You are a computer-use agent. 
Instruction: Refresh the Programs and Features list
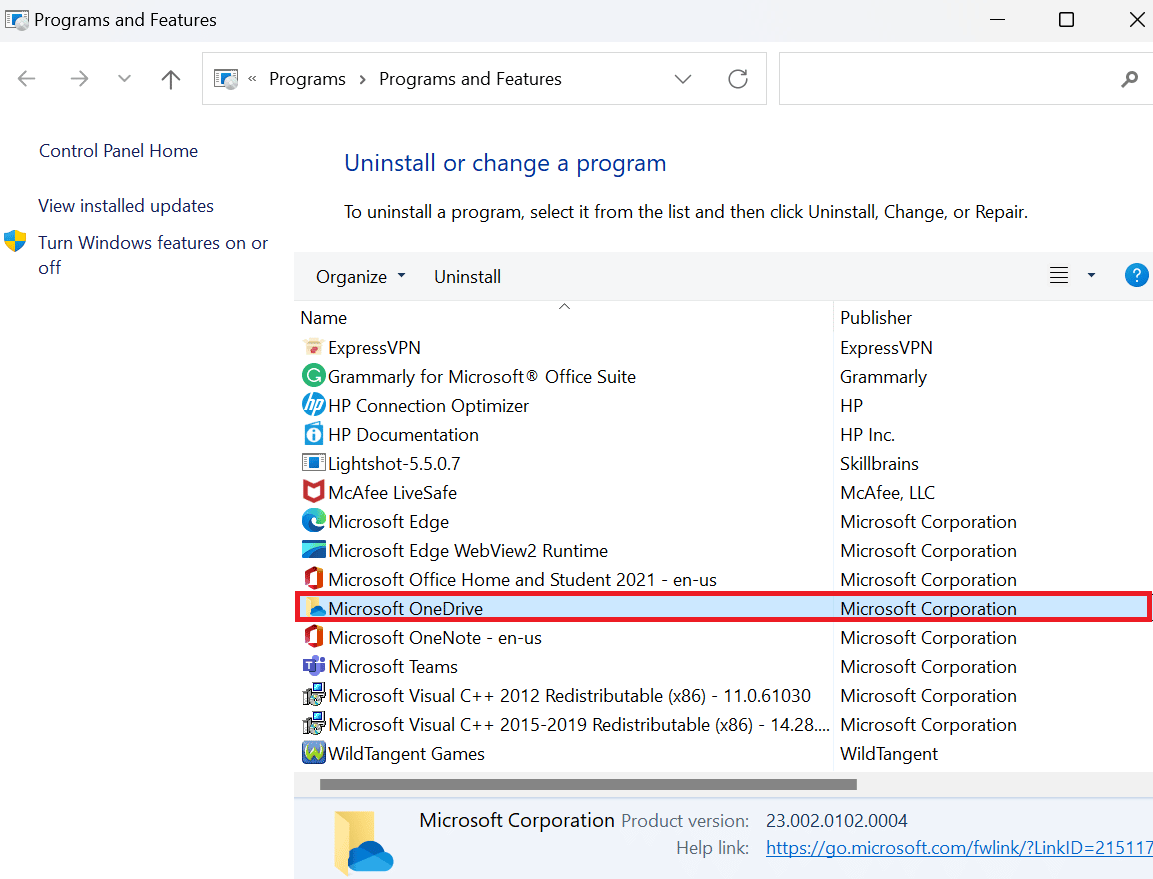click(738, 79)
